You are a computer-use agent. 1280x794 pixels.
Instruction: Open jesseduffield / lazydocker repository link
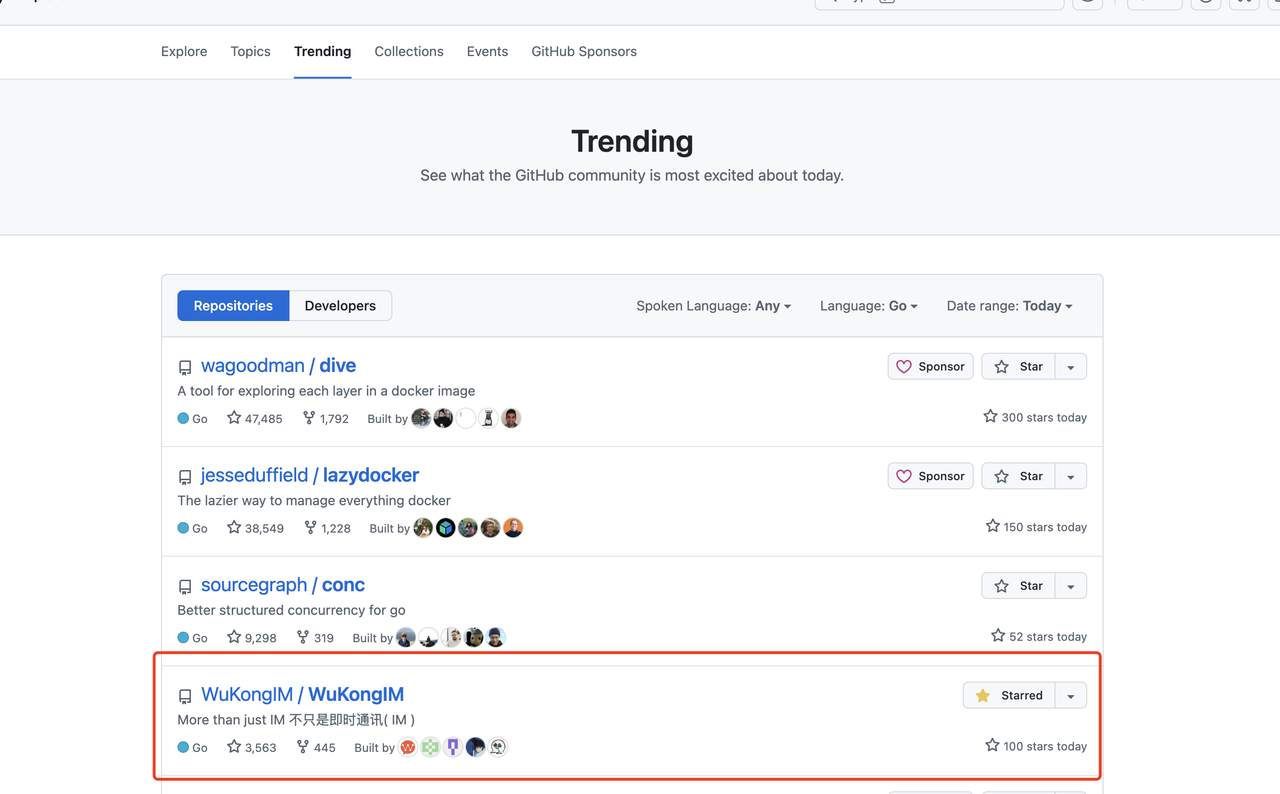310,475
